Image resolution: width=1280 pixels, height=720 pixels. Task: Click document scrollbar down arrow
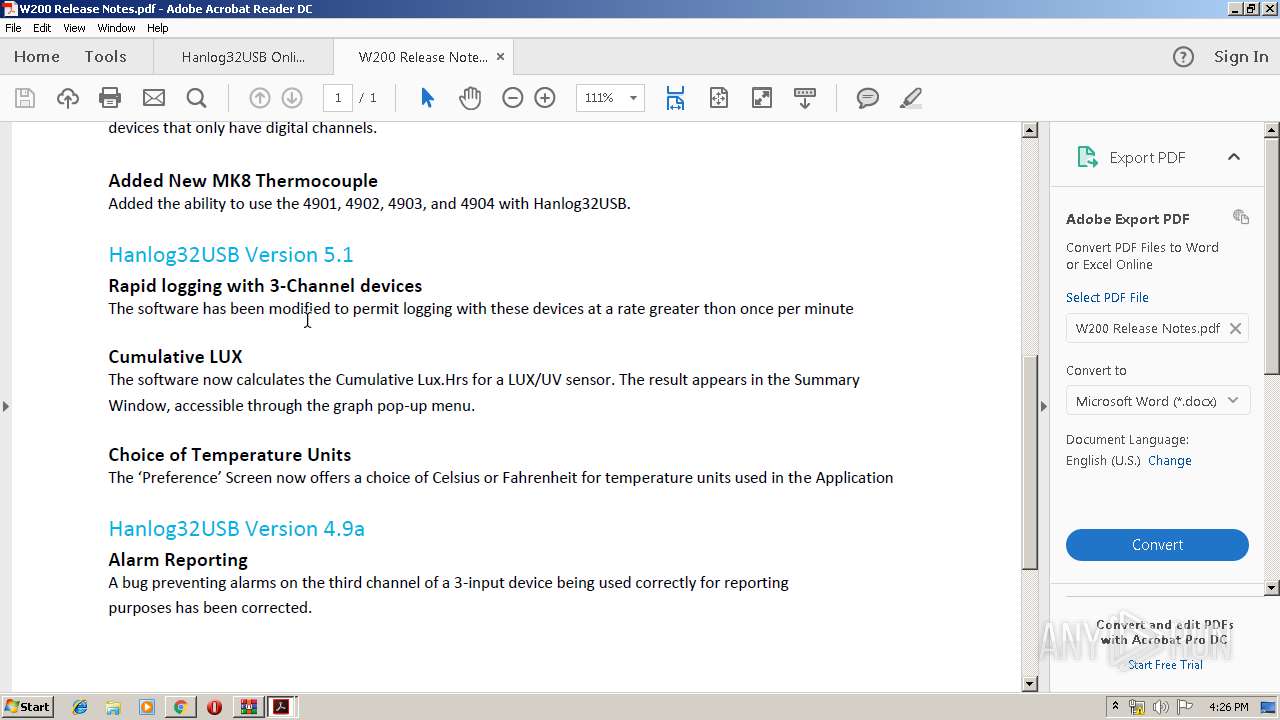(1030, 684)
